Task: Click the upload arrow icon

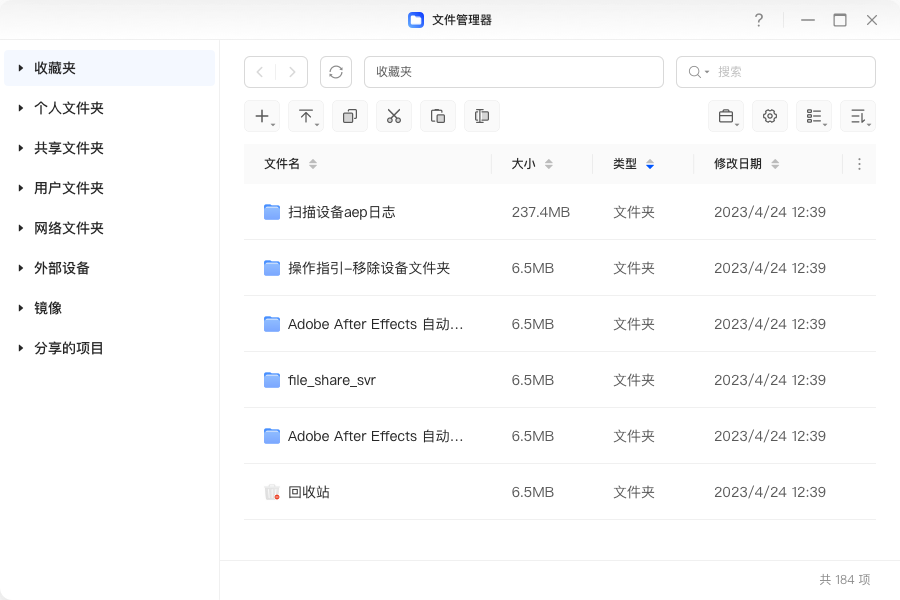Action: [306, 116]
